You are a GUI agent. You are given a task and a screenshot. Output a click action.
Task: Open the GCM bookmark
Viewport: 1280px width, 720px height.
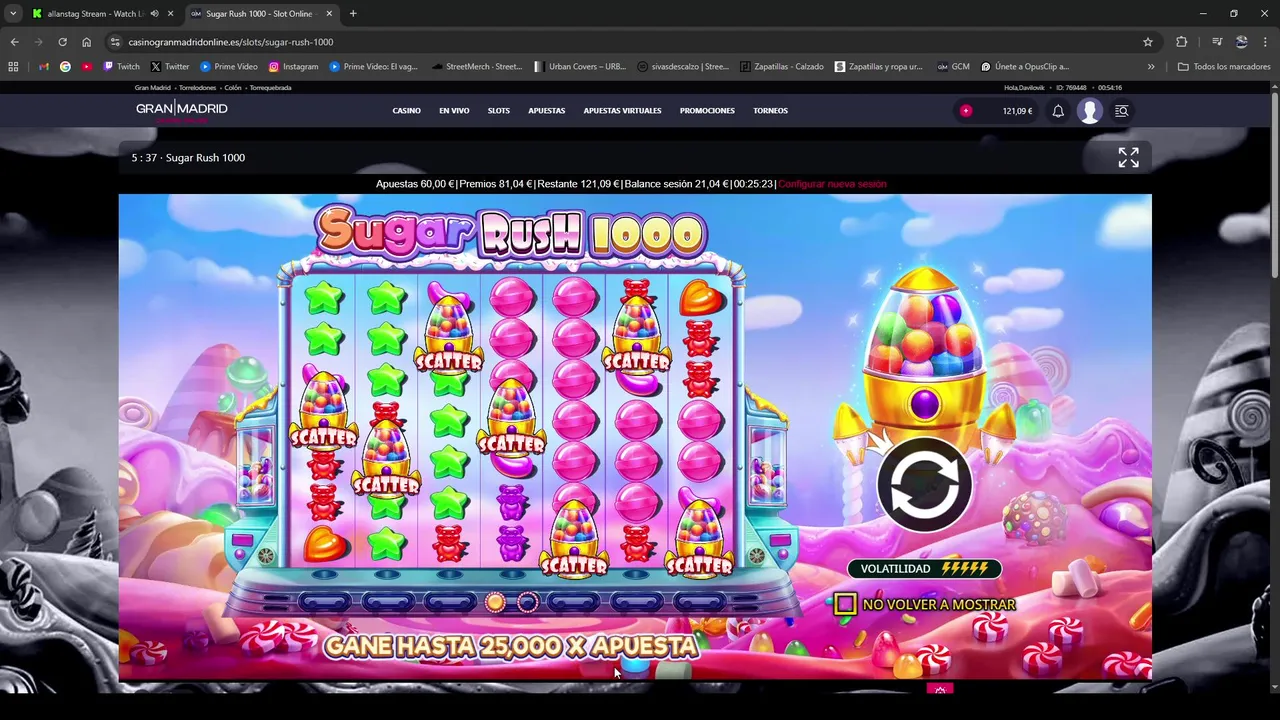click(x=954, y=67)
